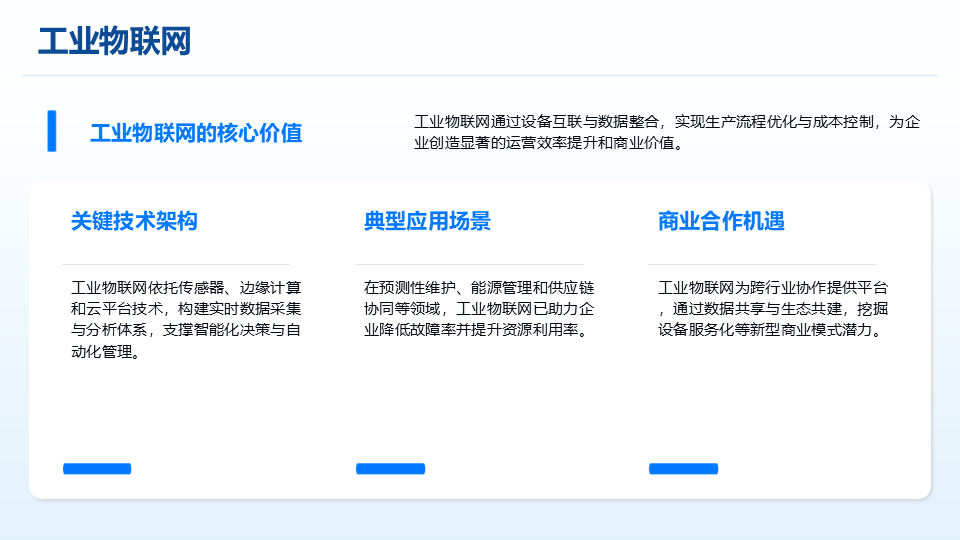
Task: Click the main title 工业物联网
Action: pos(114,42)
